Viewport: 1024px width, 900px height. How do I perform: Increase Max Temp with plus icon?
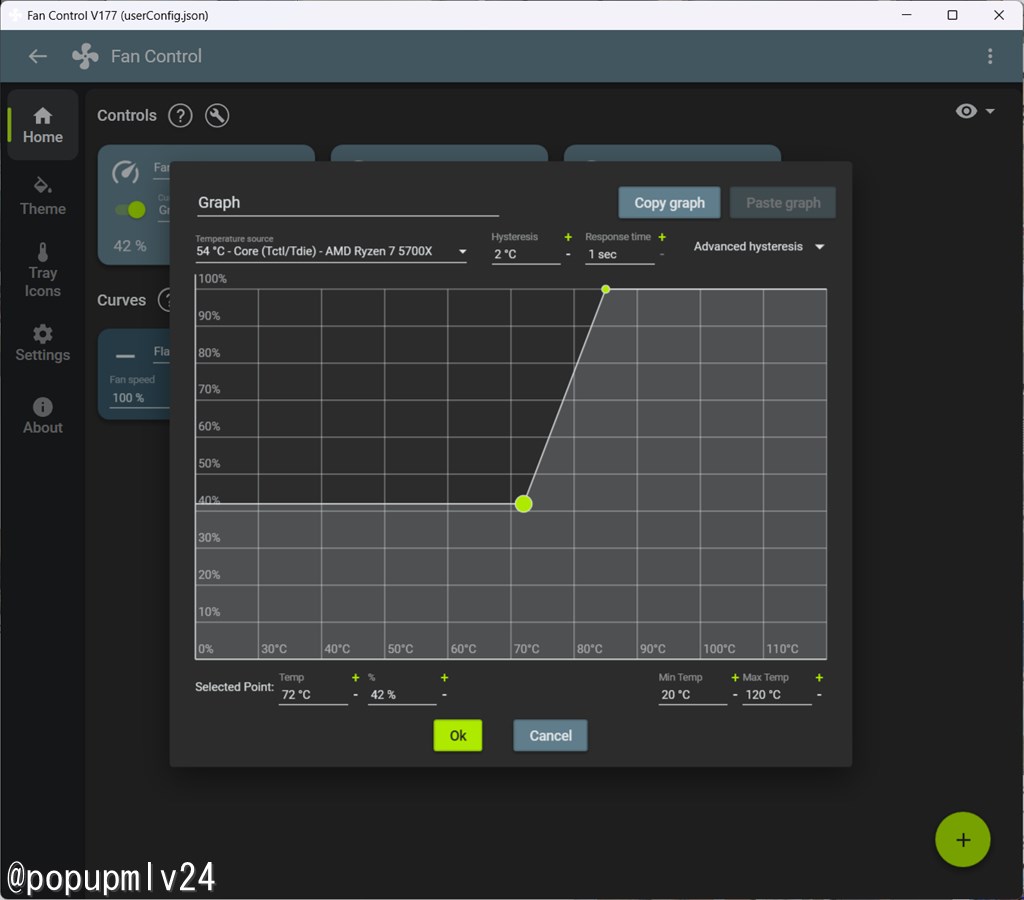point(819,678)
